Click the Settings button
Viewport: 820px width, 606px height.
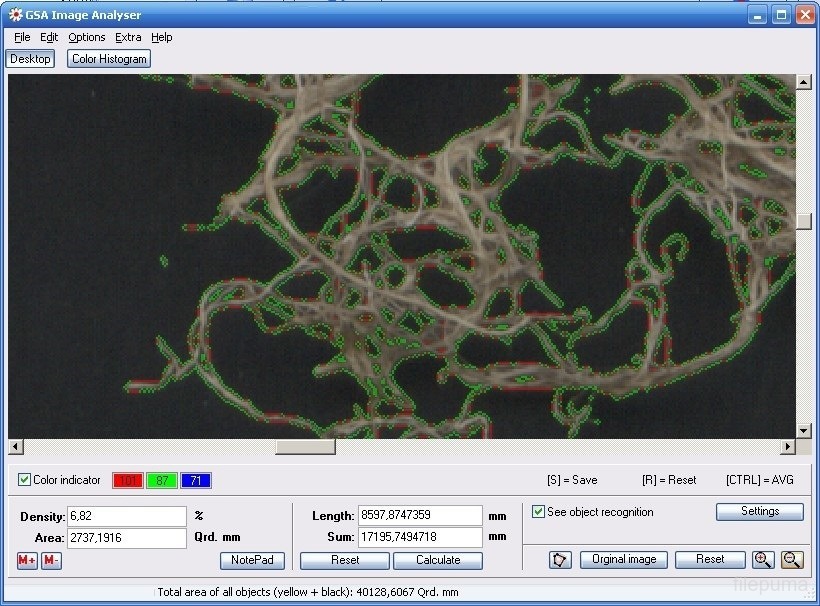759,511
